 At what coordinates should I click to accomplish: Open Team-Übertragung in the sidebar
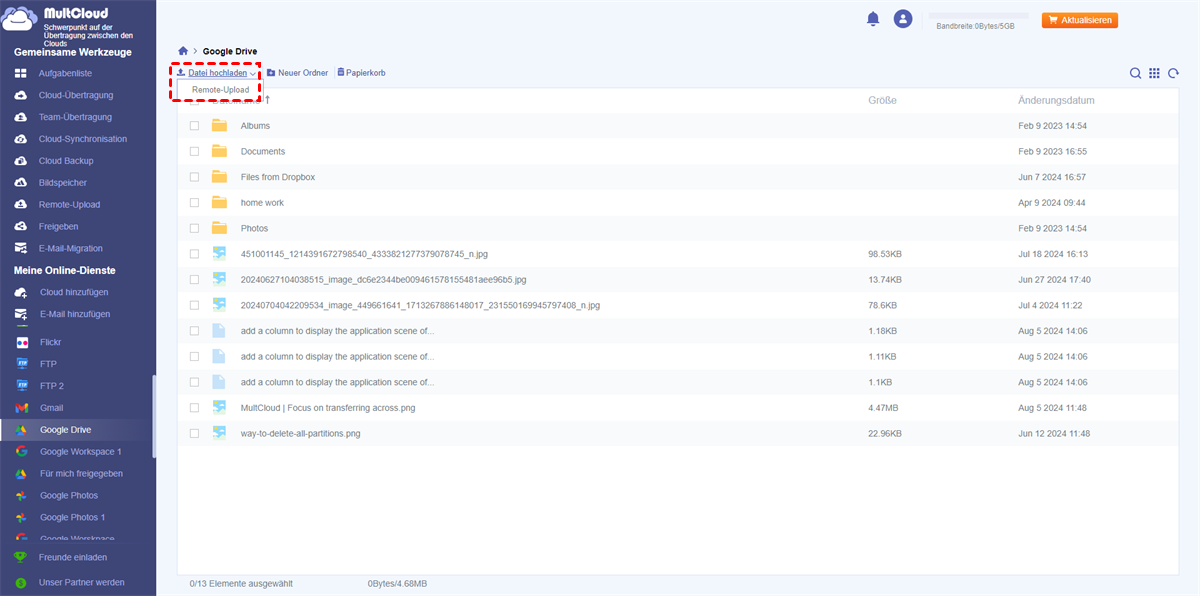point(75,117)
